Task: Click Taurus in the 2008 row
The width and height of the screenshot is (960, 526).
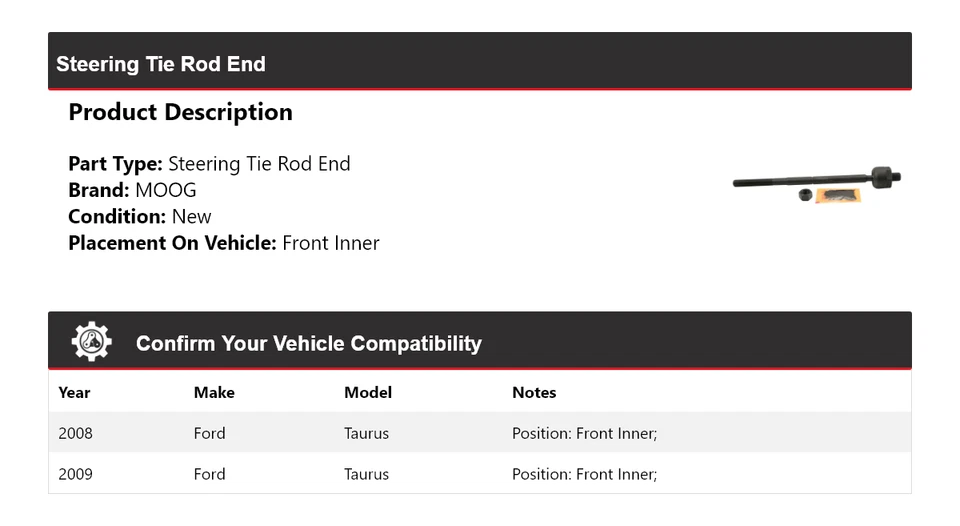Action: pos(366,433)
